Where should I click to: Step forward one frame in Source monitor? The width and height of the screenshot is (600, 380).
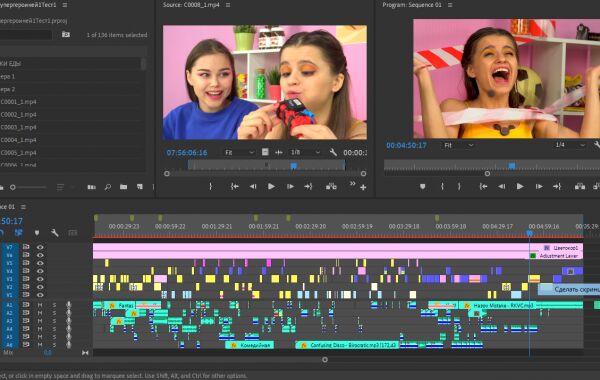pos(290,186)
